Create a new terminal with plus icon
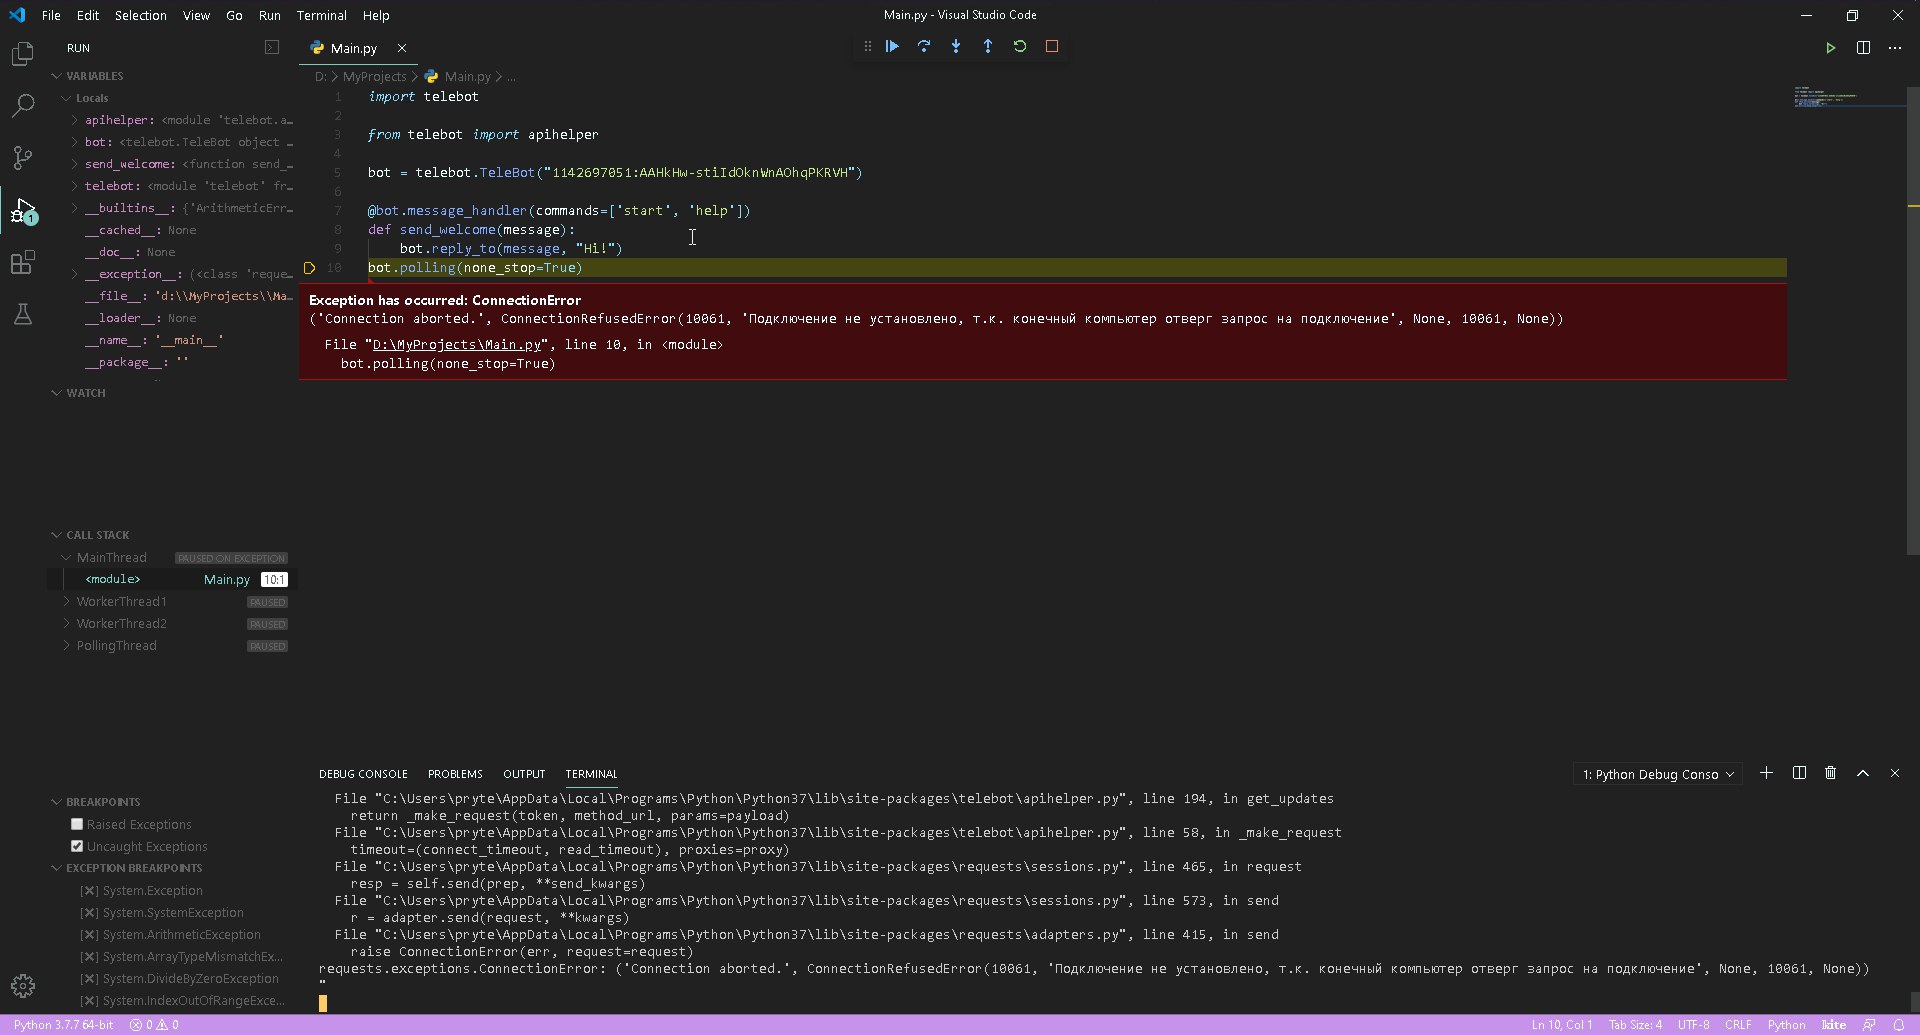The height and width of the screenshot is (1035, 1920). [1766, 773]
